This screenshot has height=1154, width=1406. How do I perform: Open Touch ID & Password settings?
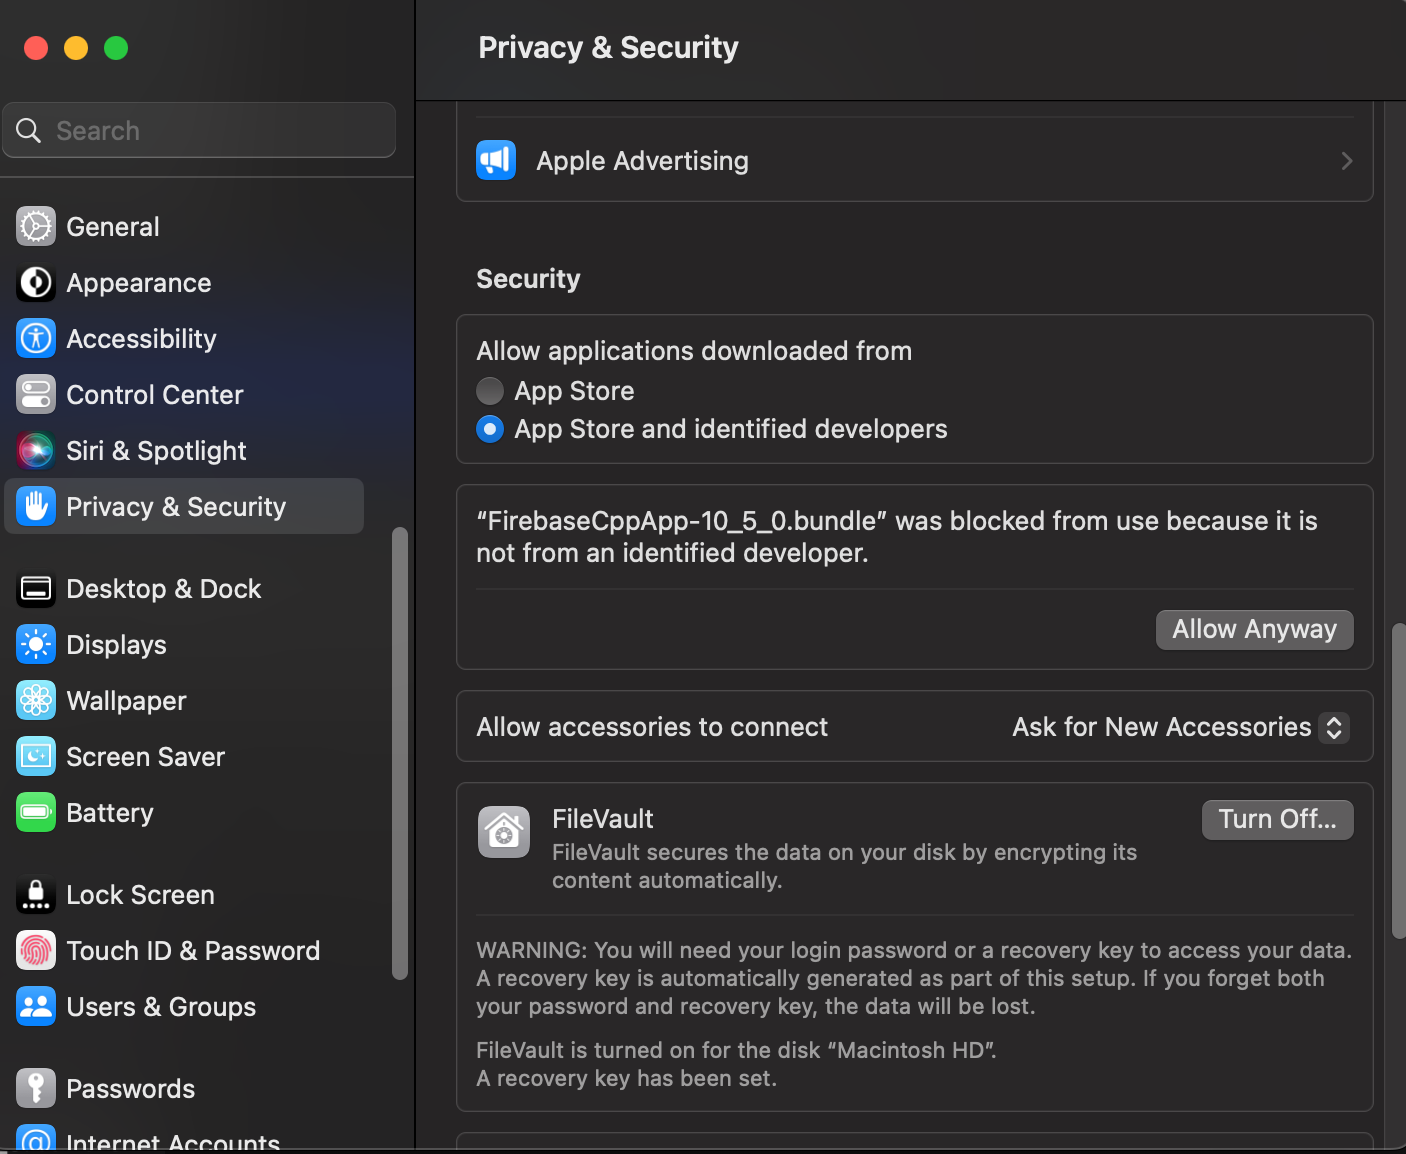pyautogui.click(x=184, y=951)
